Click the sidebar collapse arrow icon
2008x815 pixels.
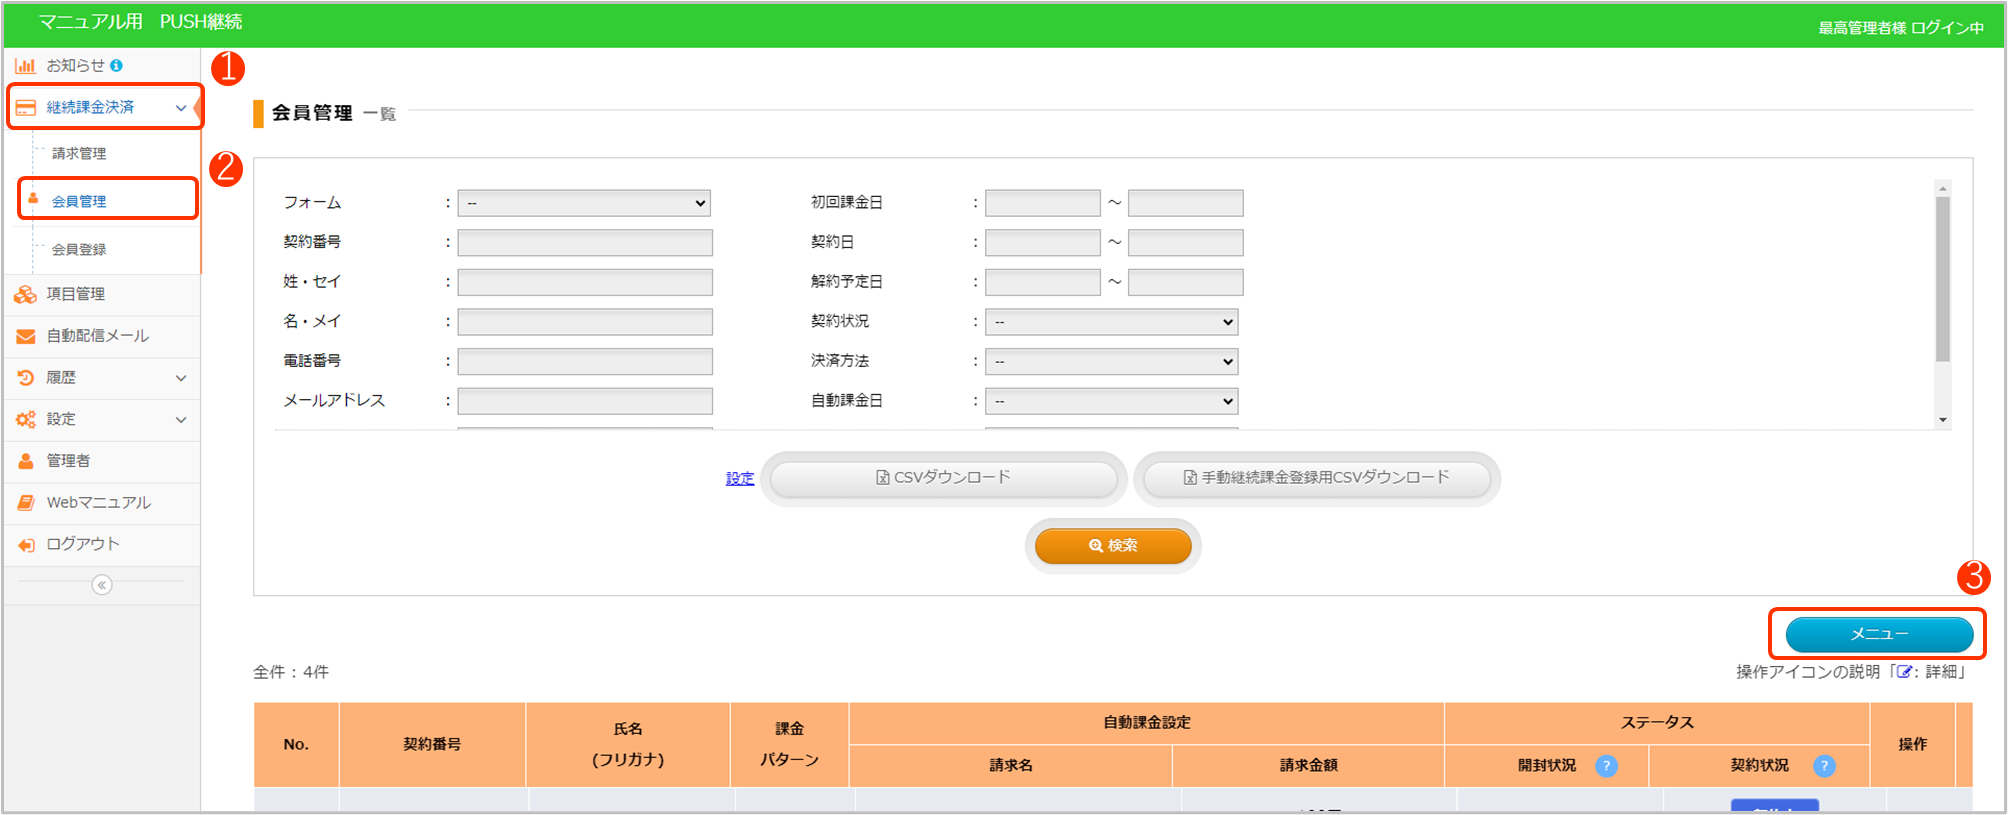pos(102,585)
